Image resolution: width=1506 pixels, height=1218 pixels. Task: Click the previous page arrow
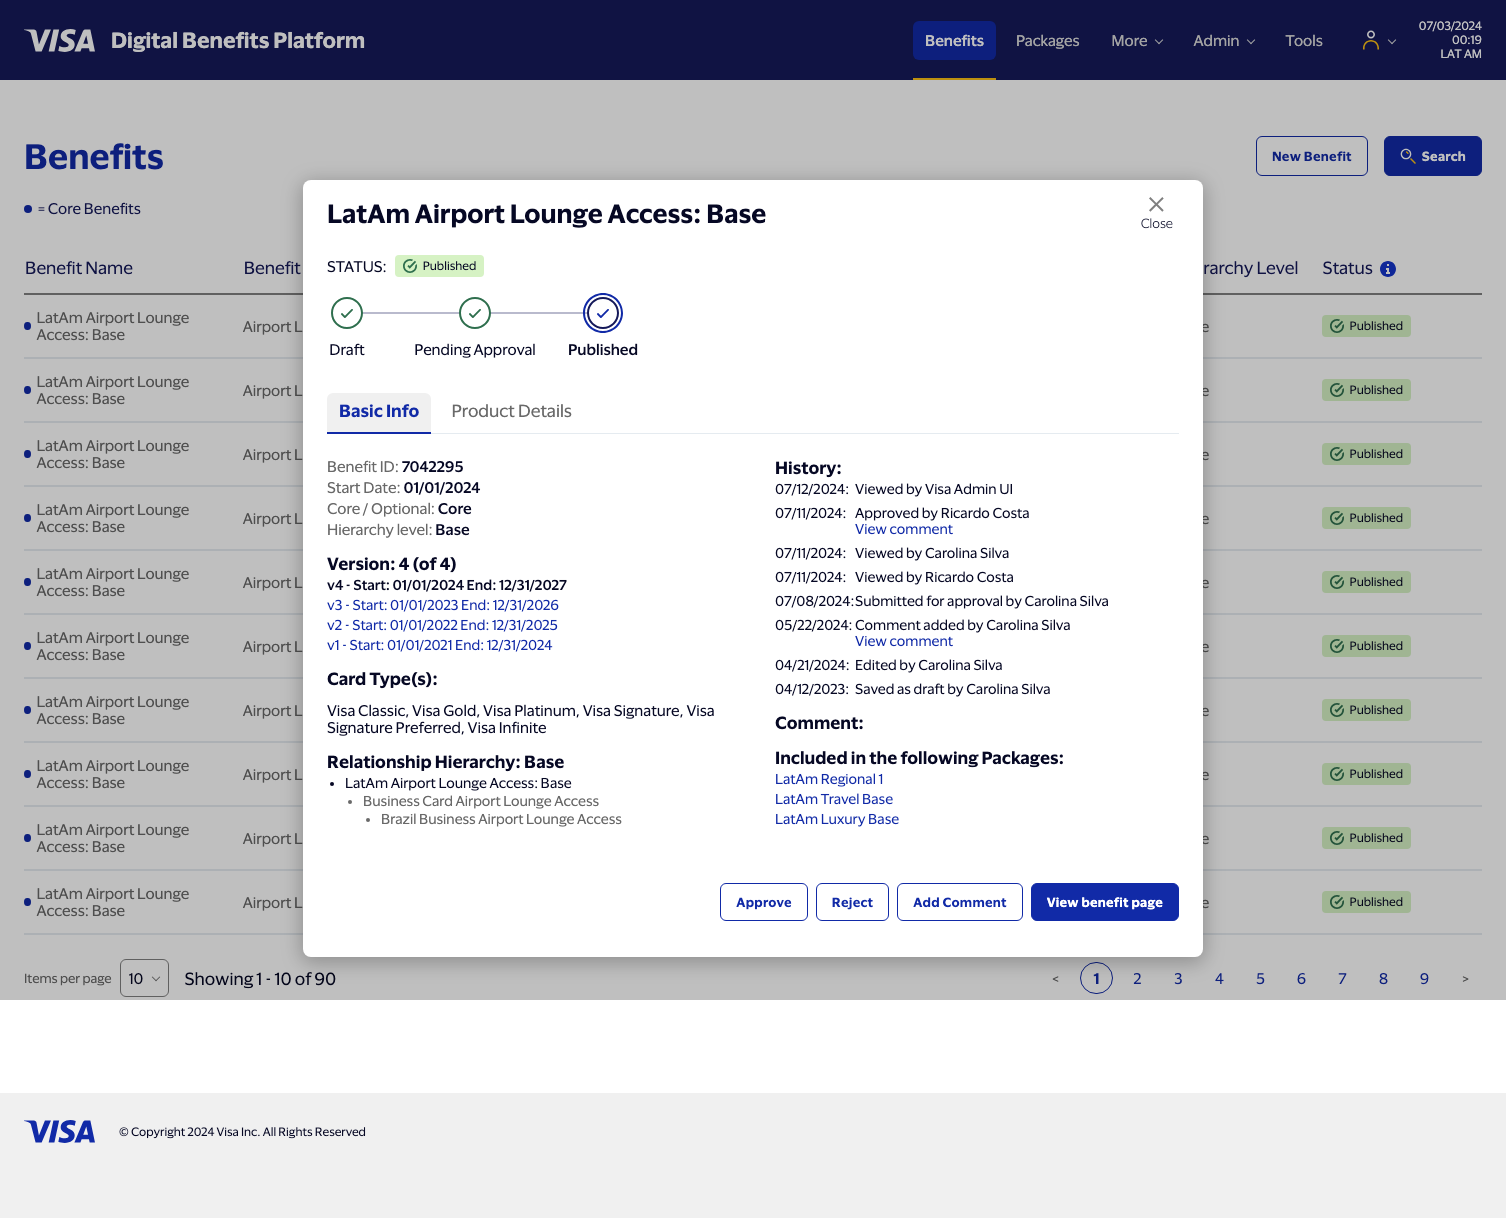[1055, 978]
